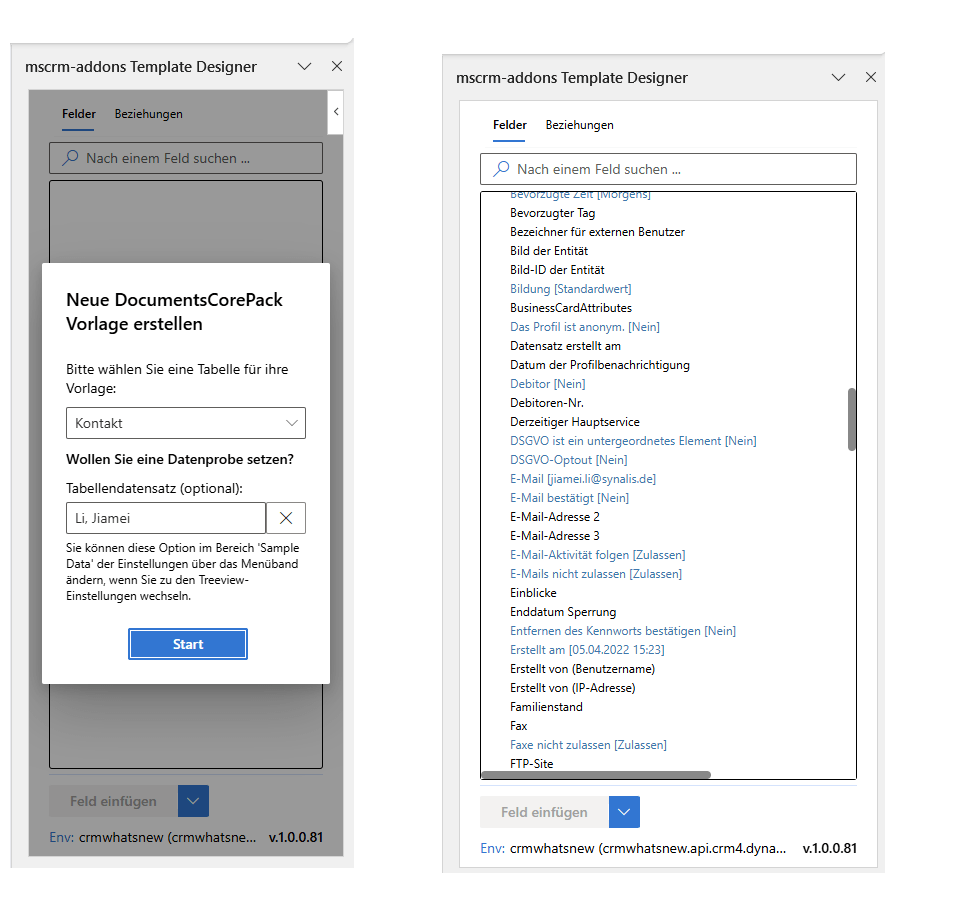958x921 pixels.
Task: Select 'Bildung [Standardwert]' field
Action: 571,289
